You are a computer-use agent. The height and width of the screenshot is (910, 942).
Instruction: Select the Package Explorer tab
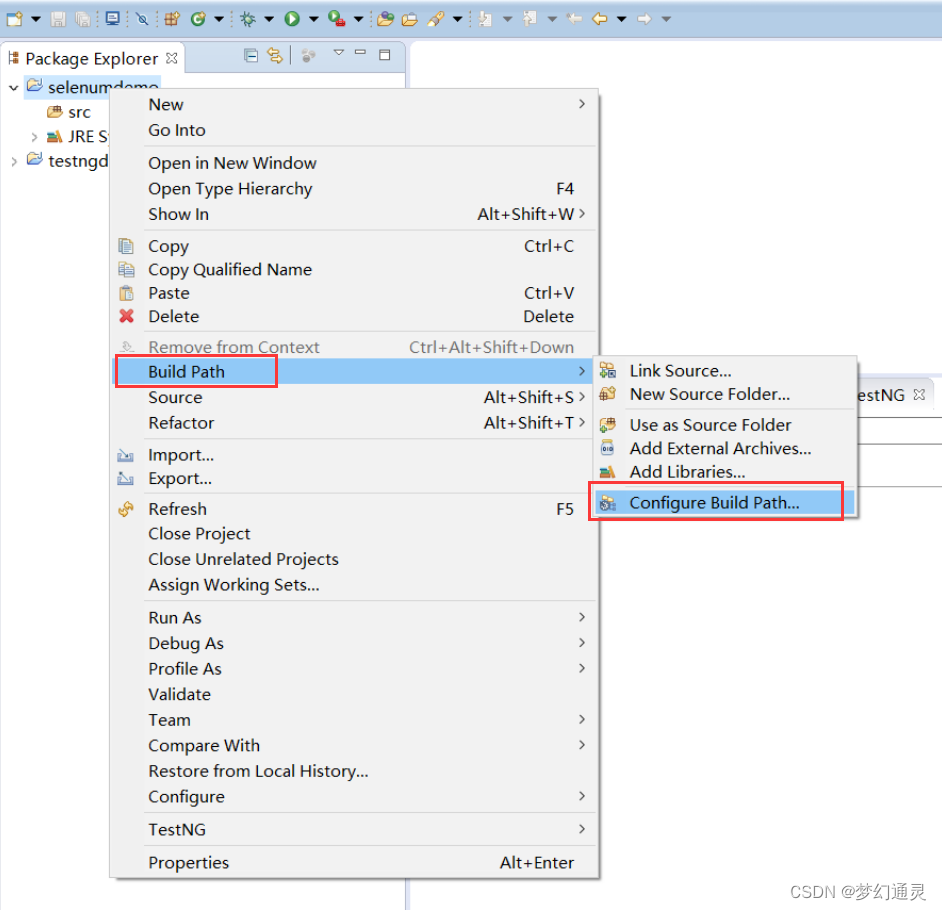[x=91, y=58]
